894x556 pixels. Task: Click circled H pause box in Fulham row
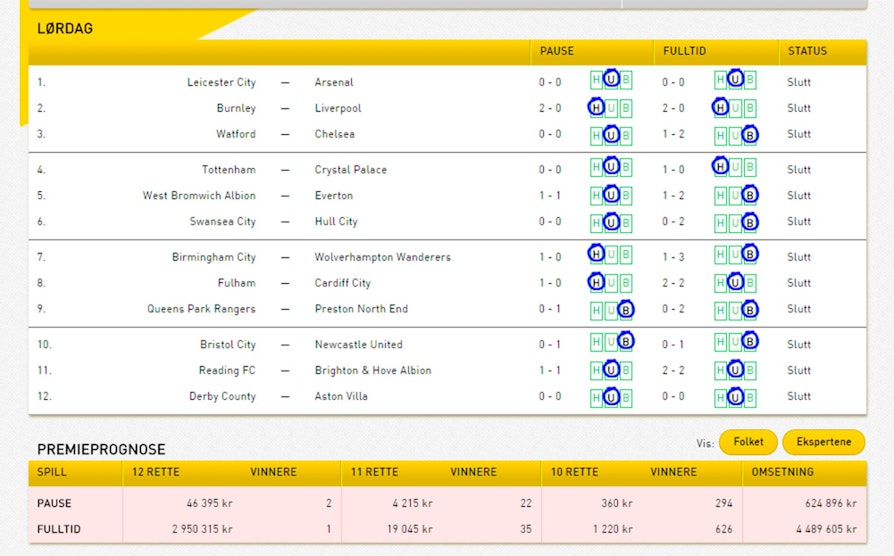[x=596, y=282]
